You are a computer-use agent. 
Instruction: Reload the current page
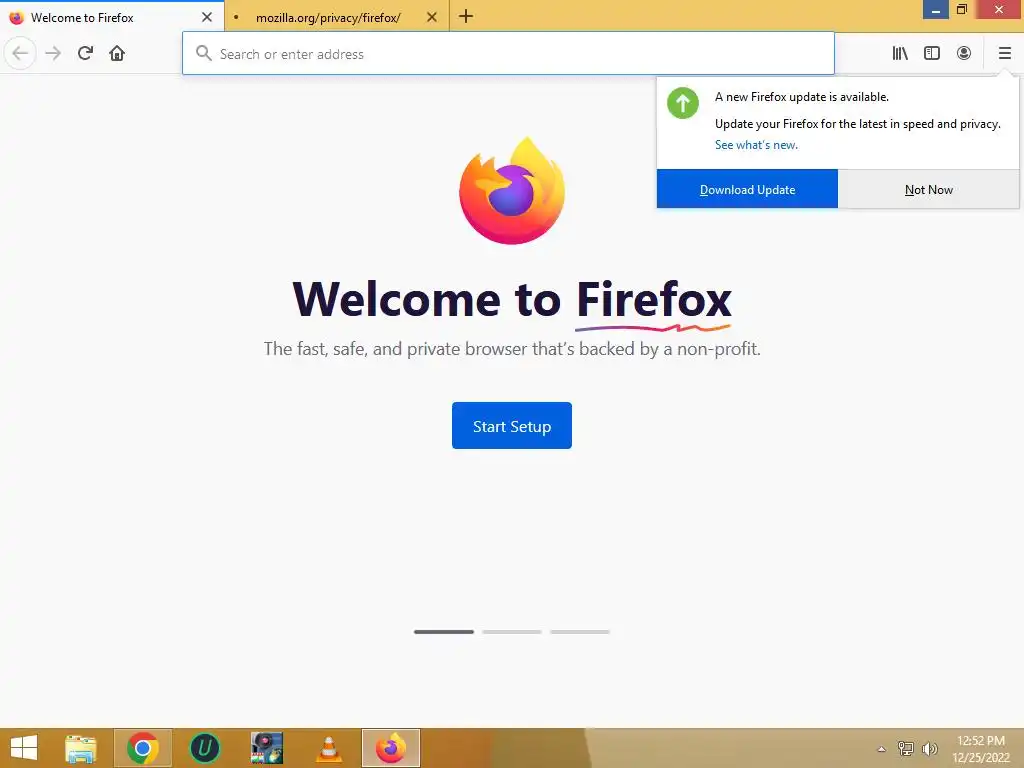point(85,54)
